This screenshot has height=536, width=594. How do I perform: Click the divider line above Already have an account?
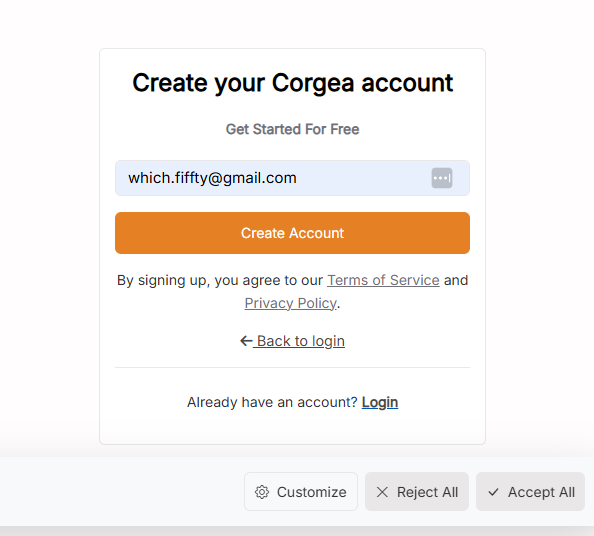[292, 367]
